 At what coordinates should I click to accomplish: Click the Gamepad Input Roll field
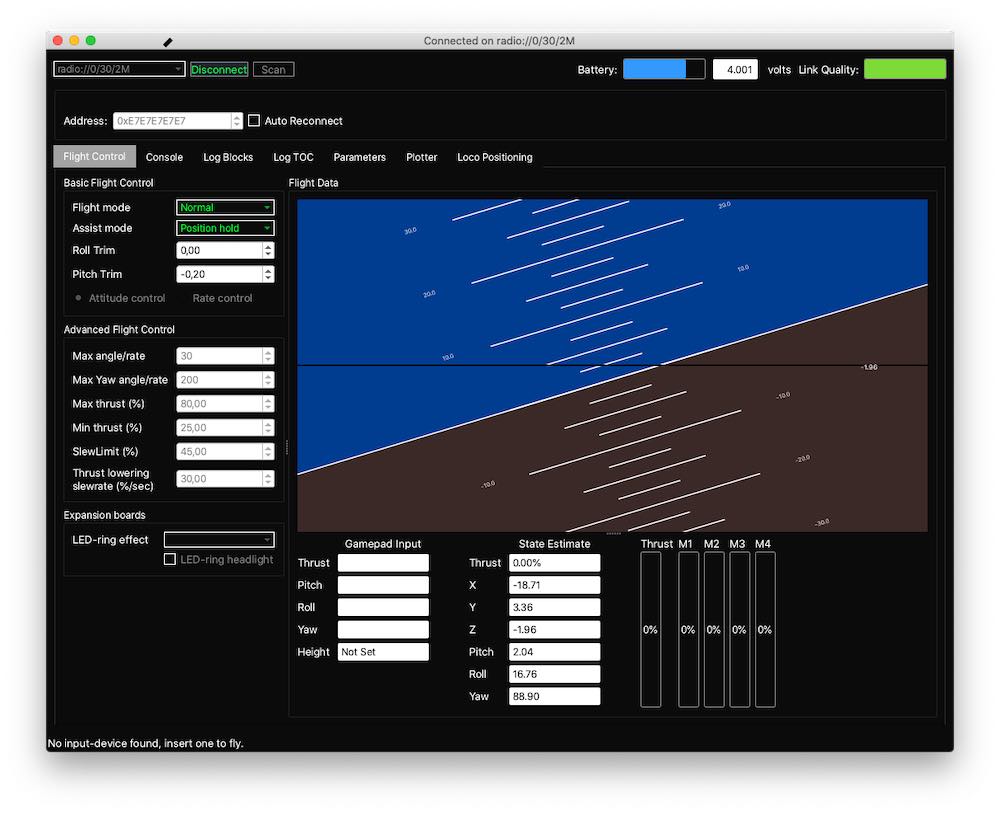(x=383, y=607)
